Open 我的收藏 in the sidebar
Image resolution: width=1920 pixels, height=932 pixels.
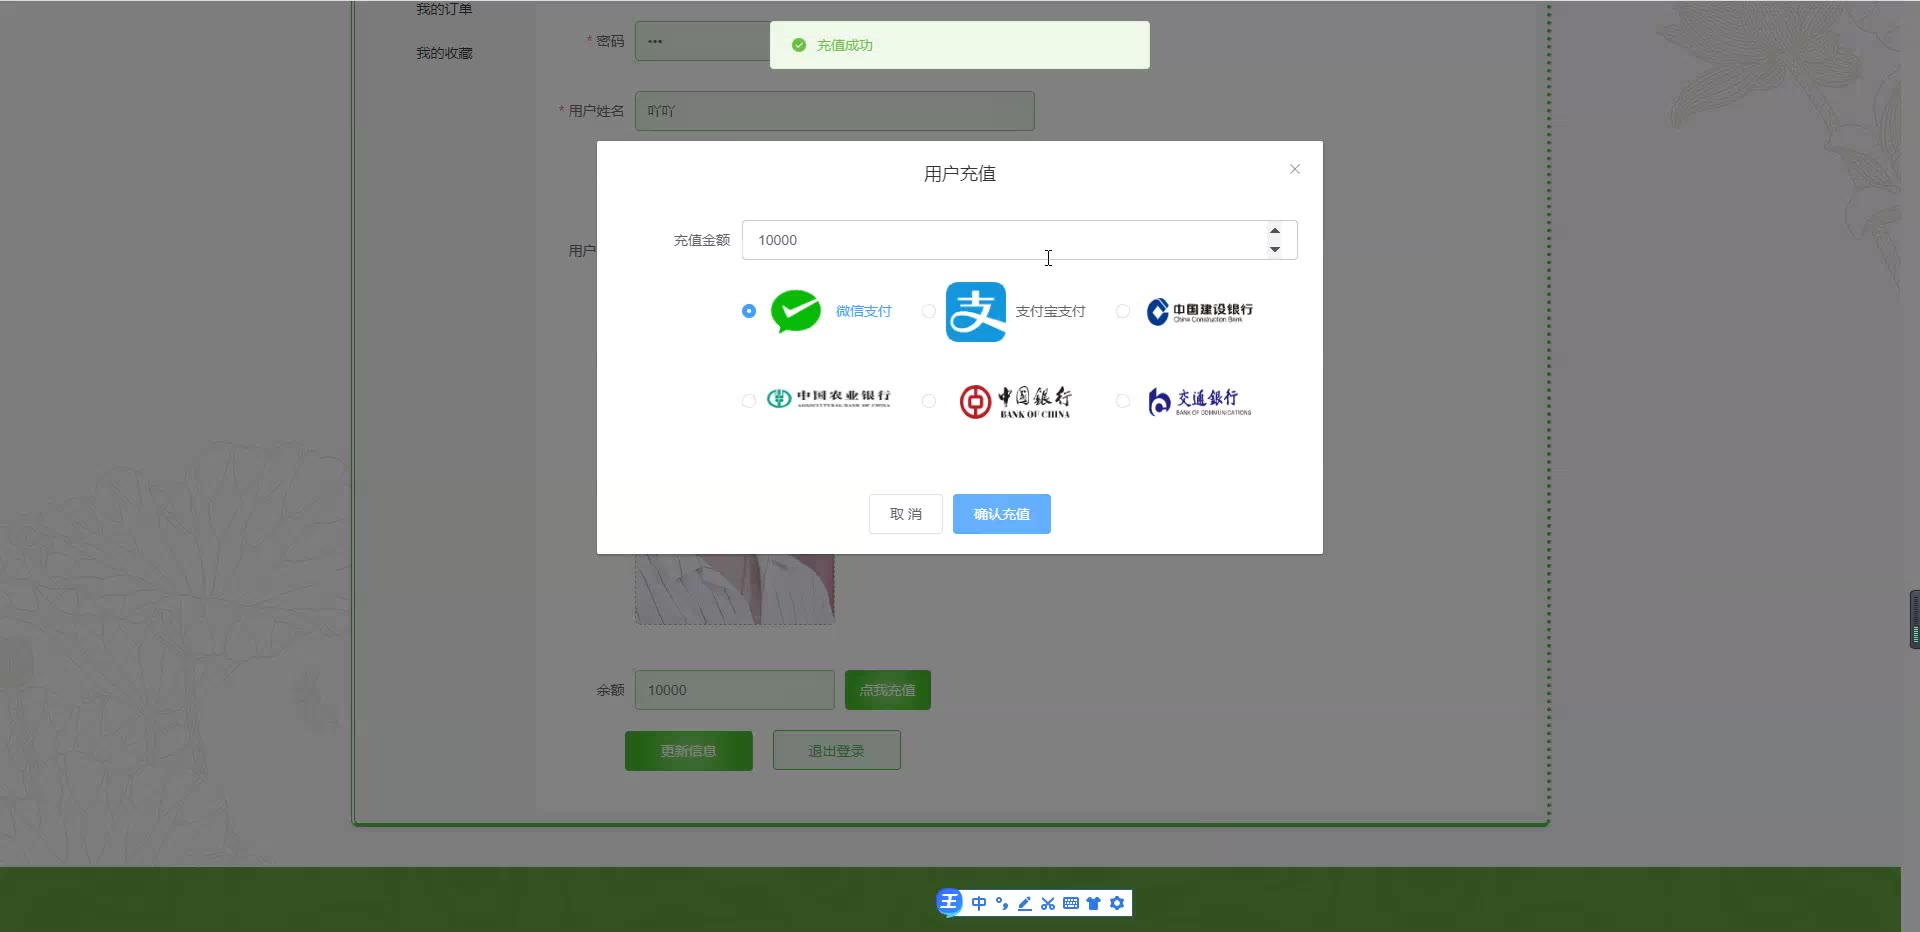pos(444,53)
